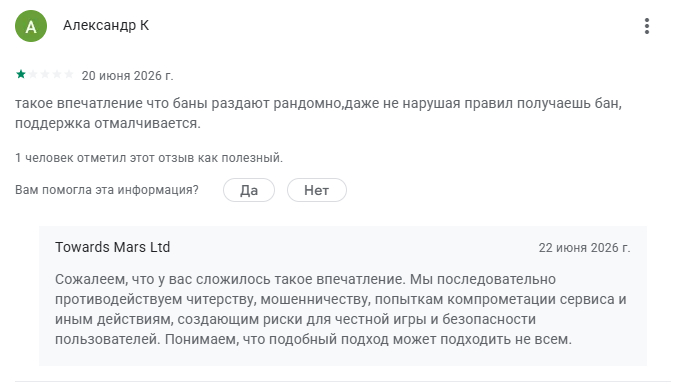Click the fifth empty rating star
The height and width of the screenshot is (387, 680).
point(69,74)
